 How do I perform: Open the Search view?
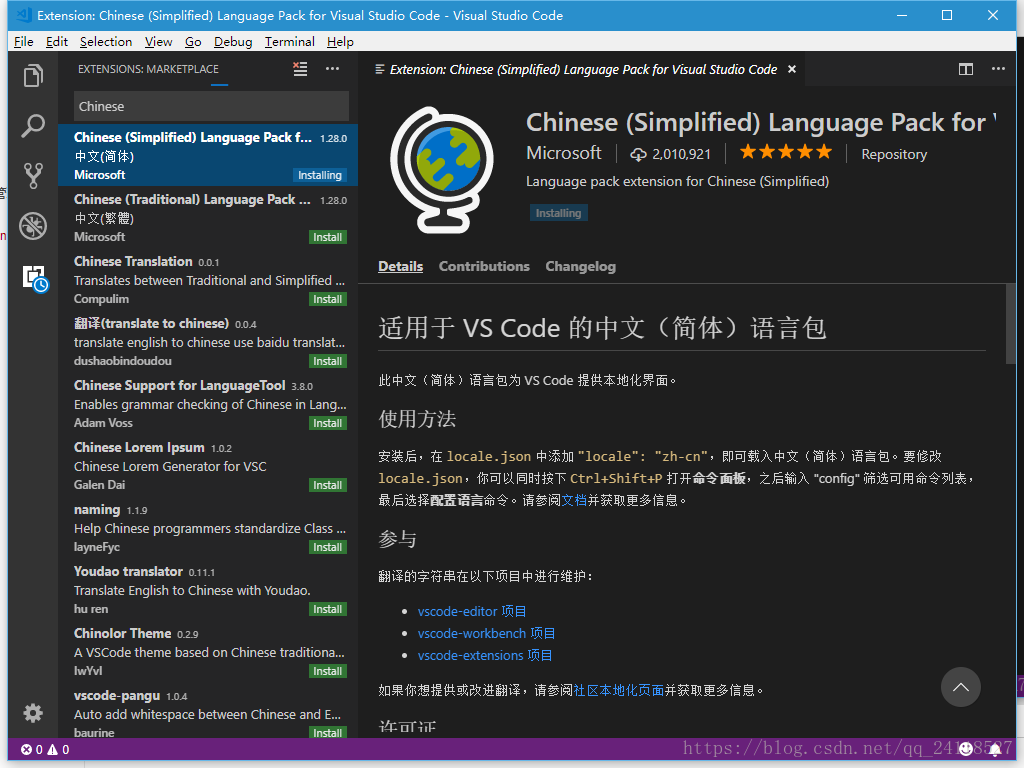(x=33, y=125)
